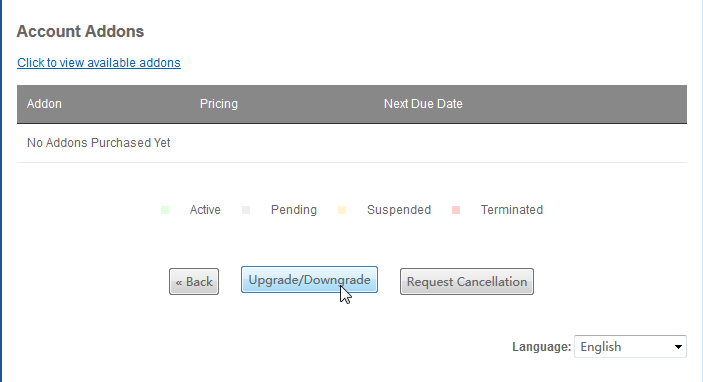
Task: Click the Language label text
Action: point(542,347)
